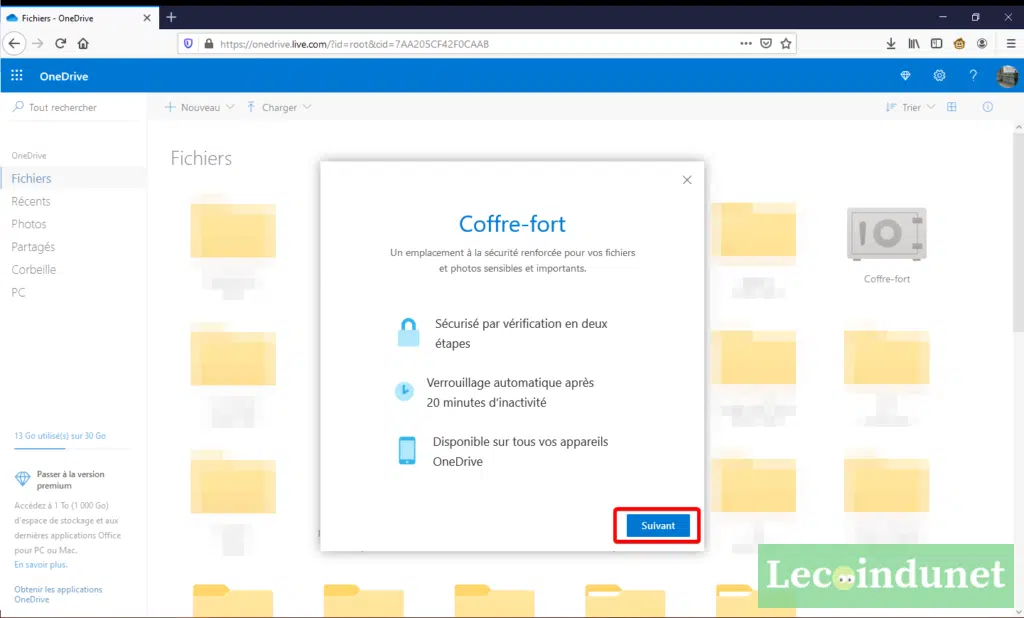
Task: Select the Fichiers - OneDrive browser tab
Action: click(79, 18)
